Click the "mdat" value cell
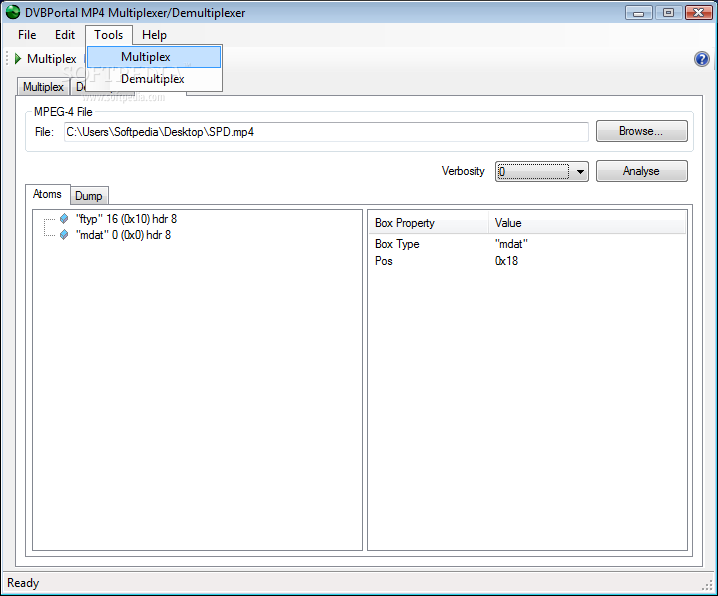The width and height of the screenshot is (718, 596). [511, 244]
